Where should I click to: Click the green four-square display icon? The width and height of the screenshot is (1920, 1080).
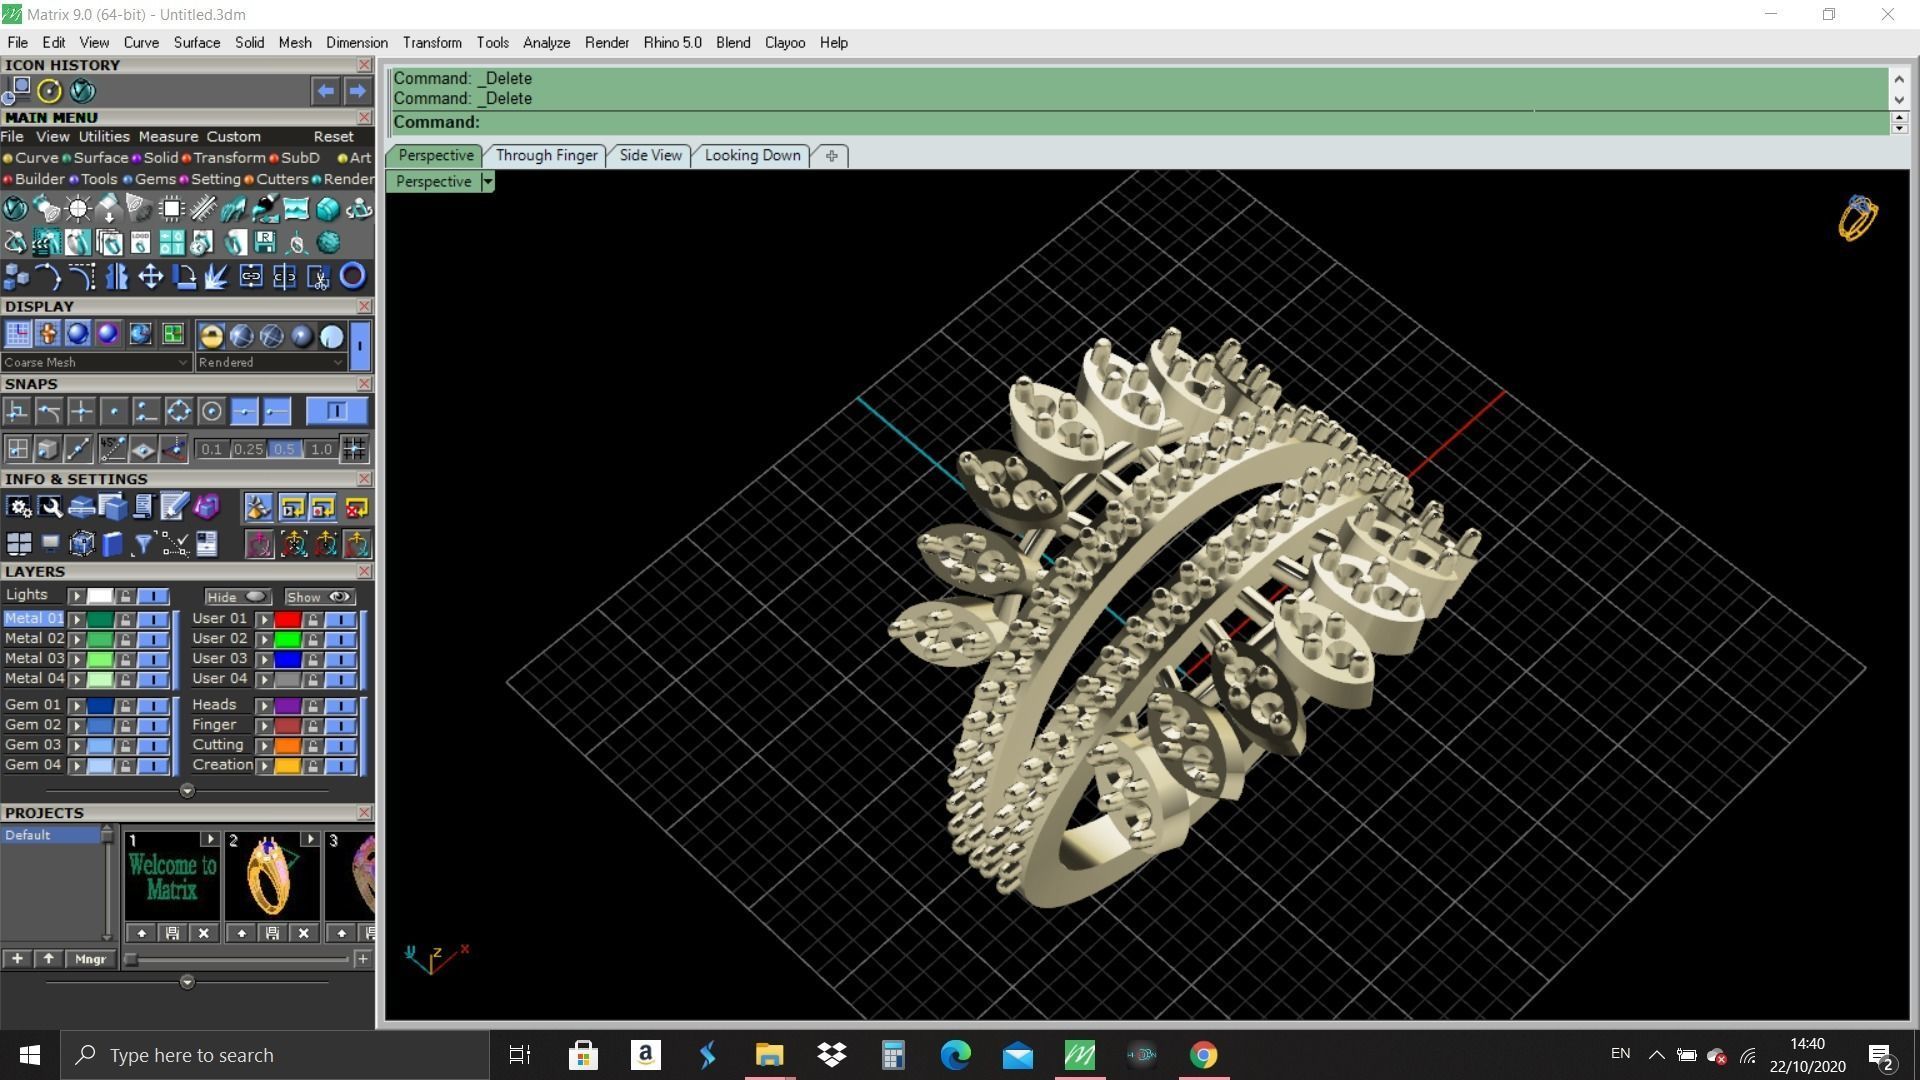pyautogui.click(x=173, y=334)
